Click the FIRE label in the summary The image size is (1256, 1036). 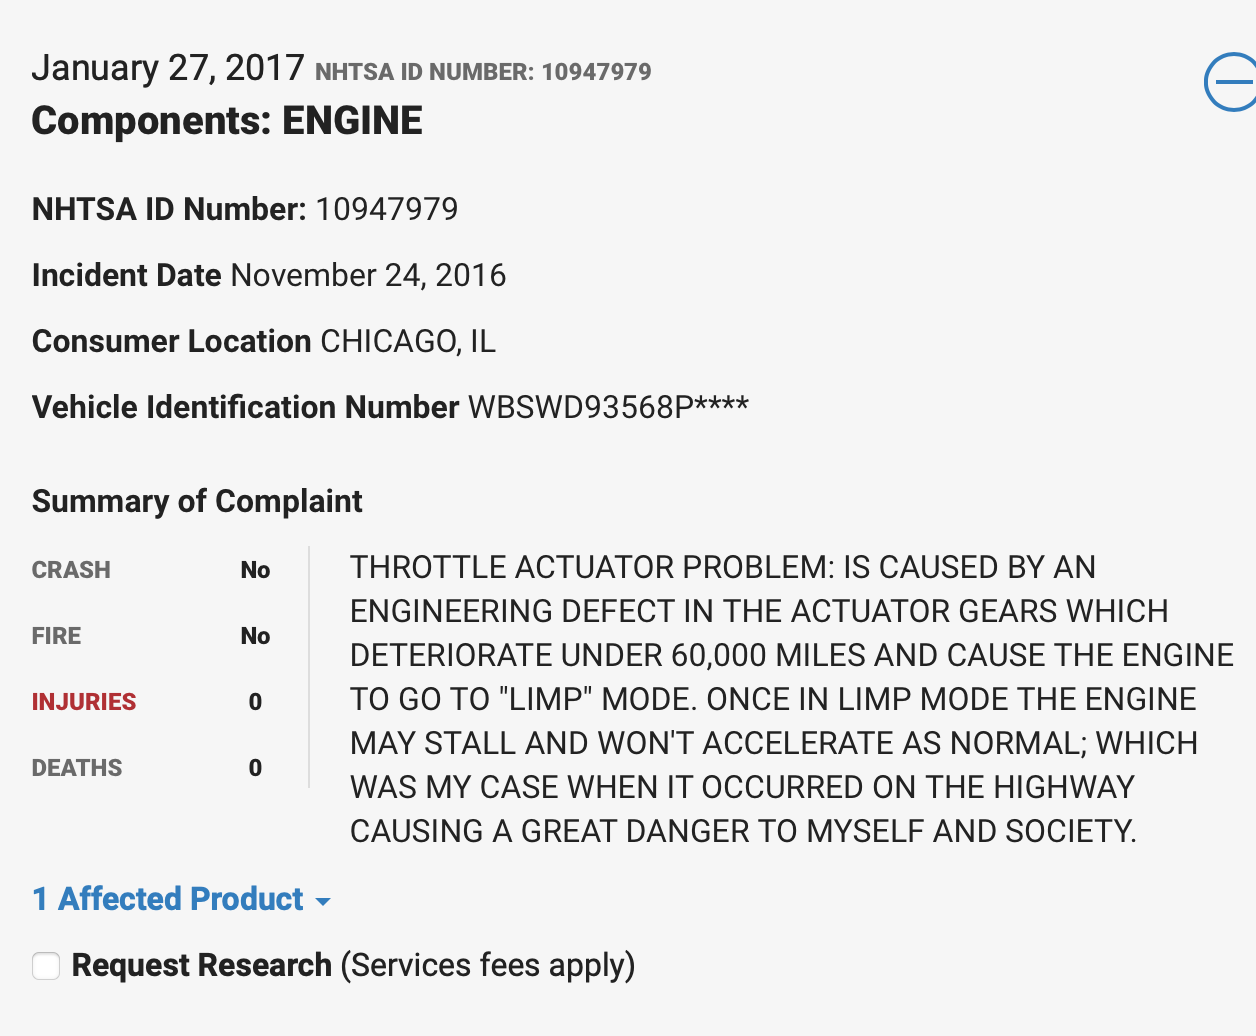pos(57,636)
